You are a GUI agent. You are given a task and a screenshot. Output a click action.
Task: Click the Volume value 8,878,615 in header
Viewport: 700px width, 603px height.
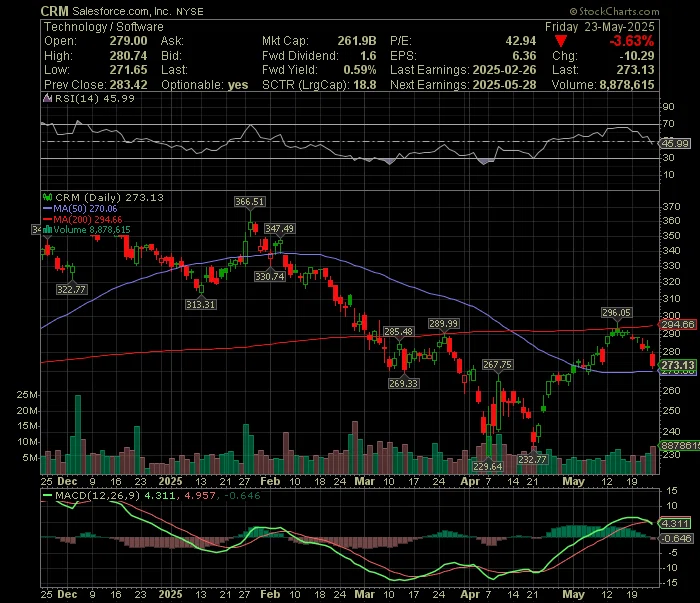click(627, 84)
